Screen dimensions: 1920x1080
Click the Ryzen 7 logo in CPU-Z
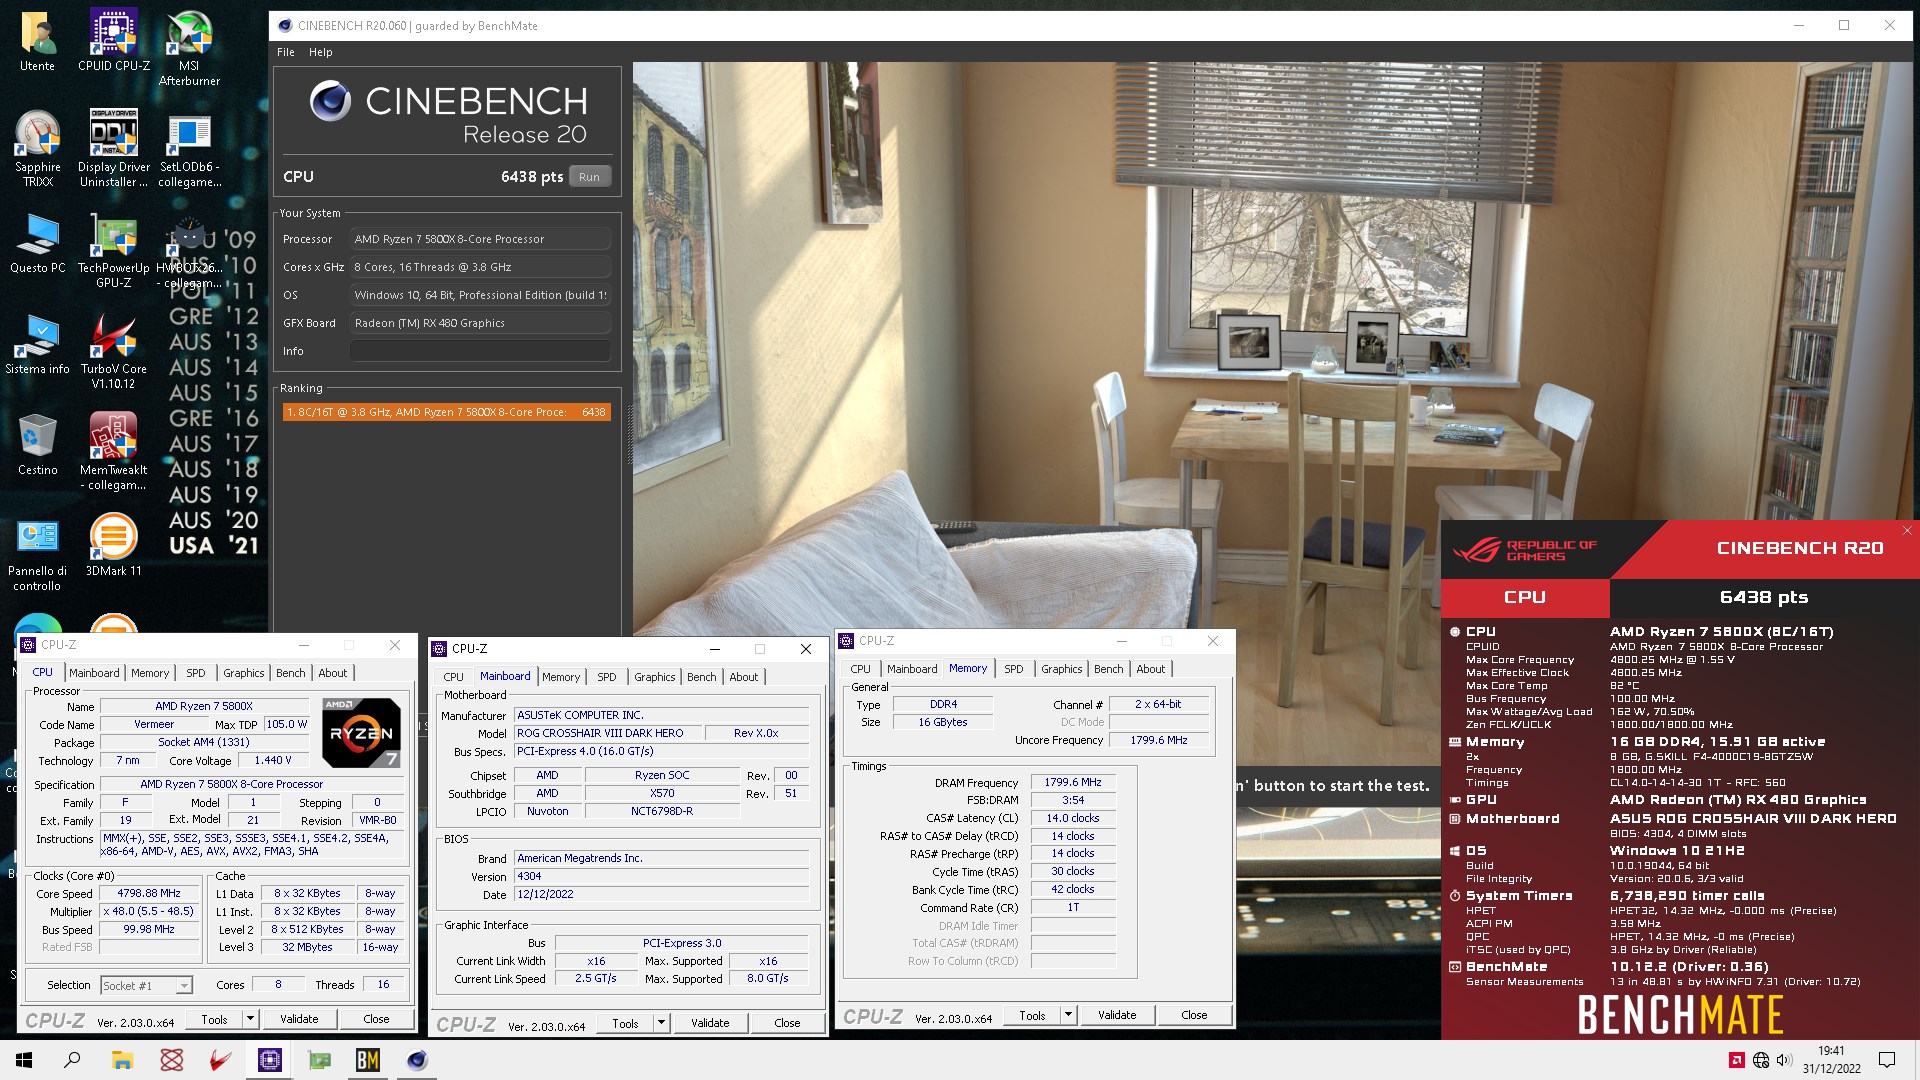point(362,732)
